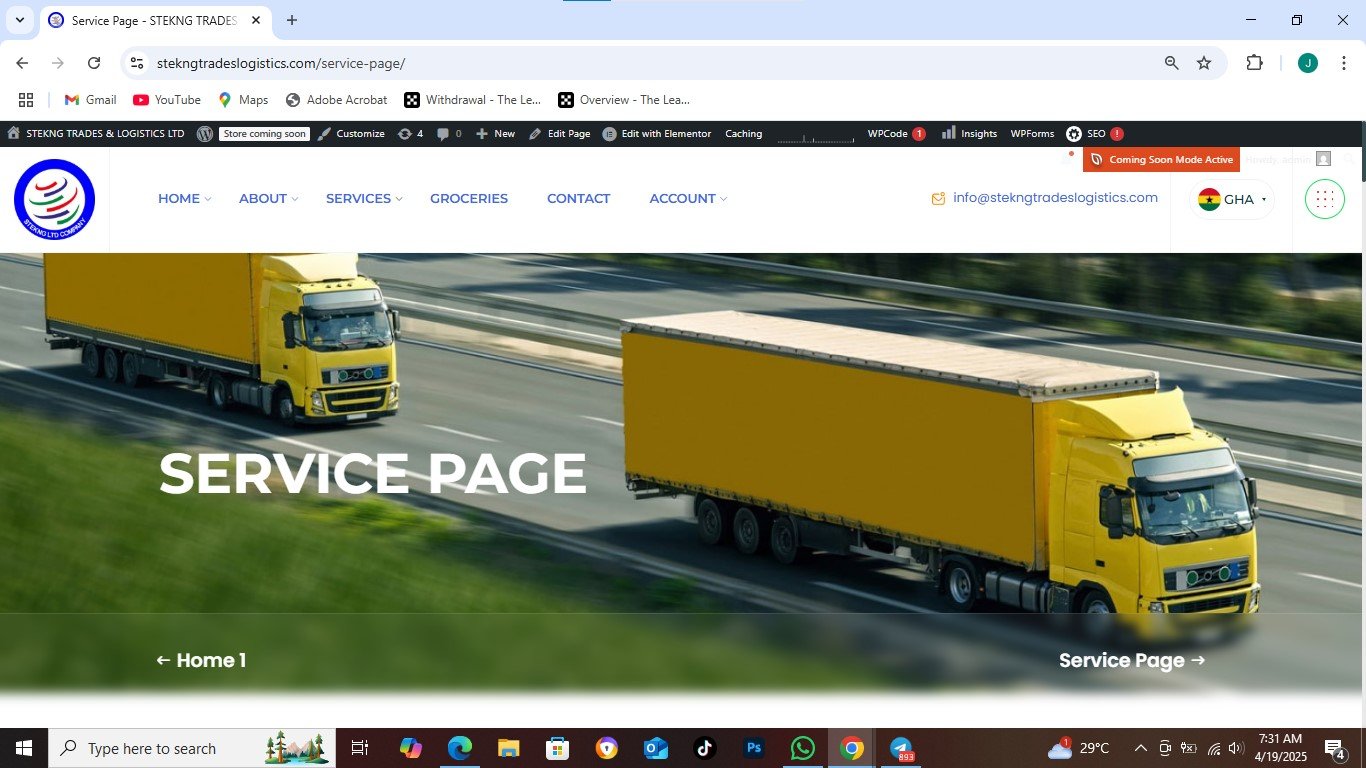The image size is (1366, 768).
Task: Open Chrome Extensions puzzle icon
Action: tap(1254, 63)
